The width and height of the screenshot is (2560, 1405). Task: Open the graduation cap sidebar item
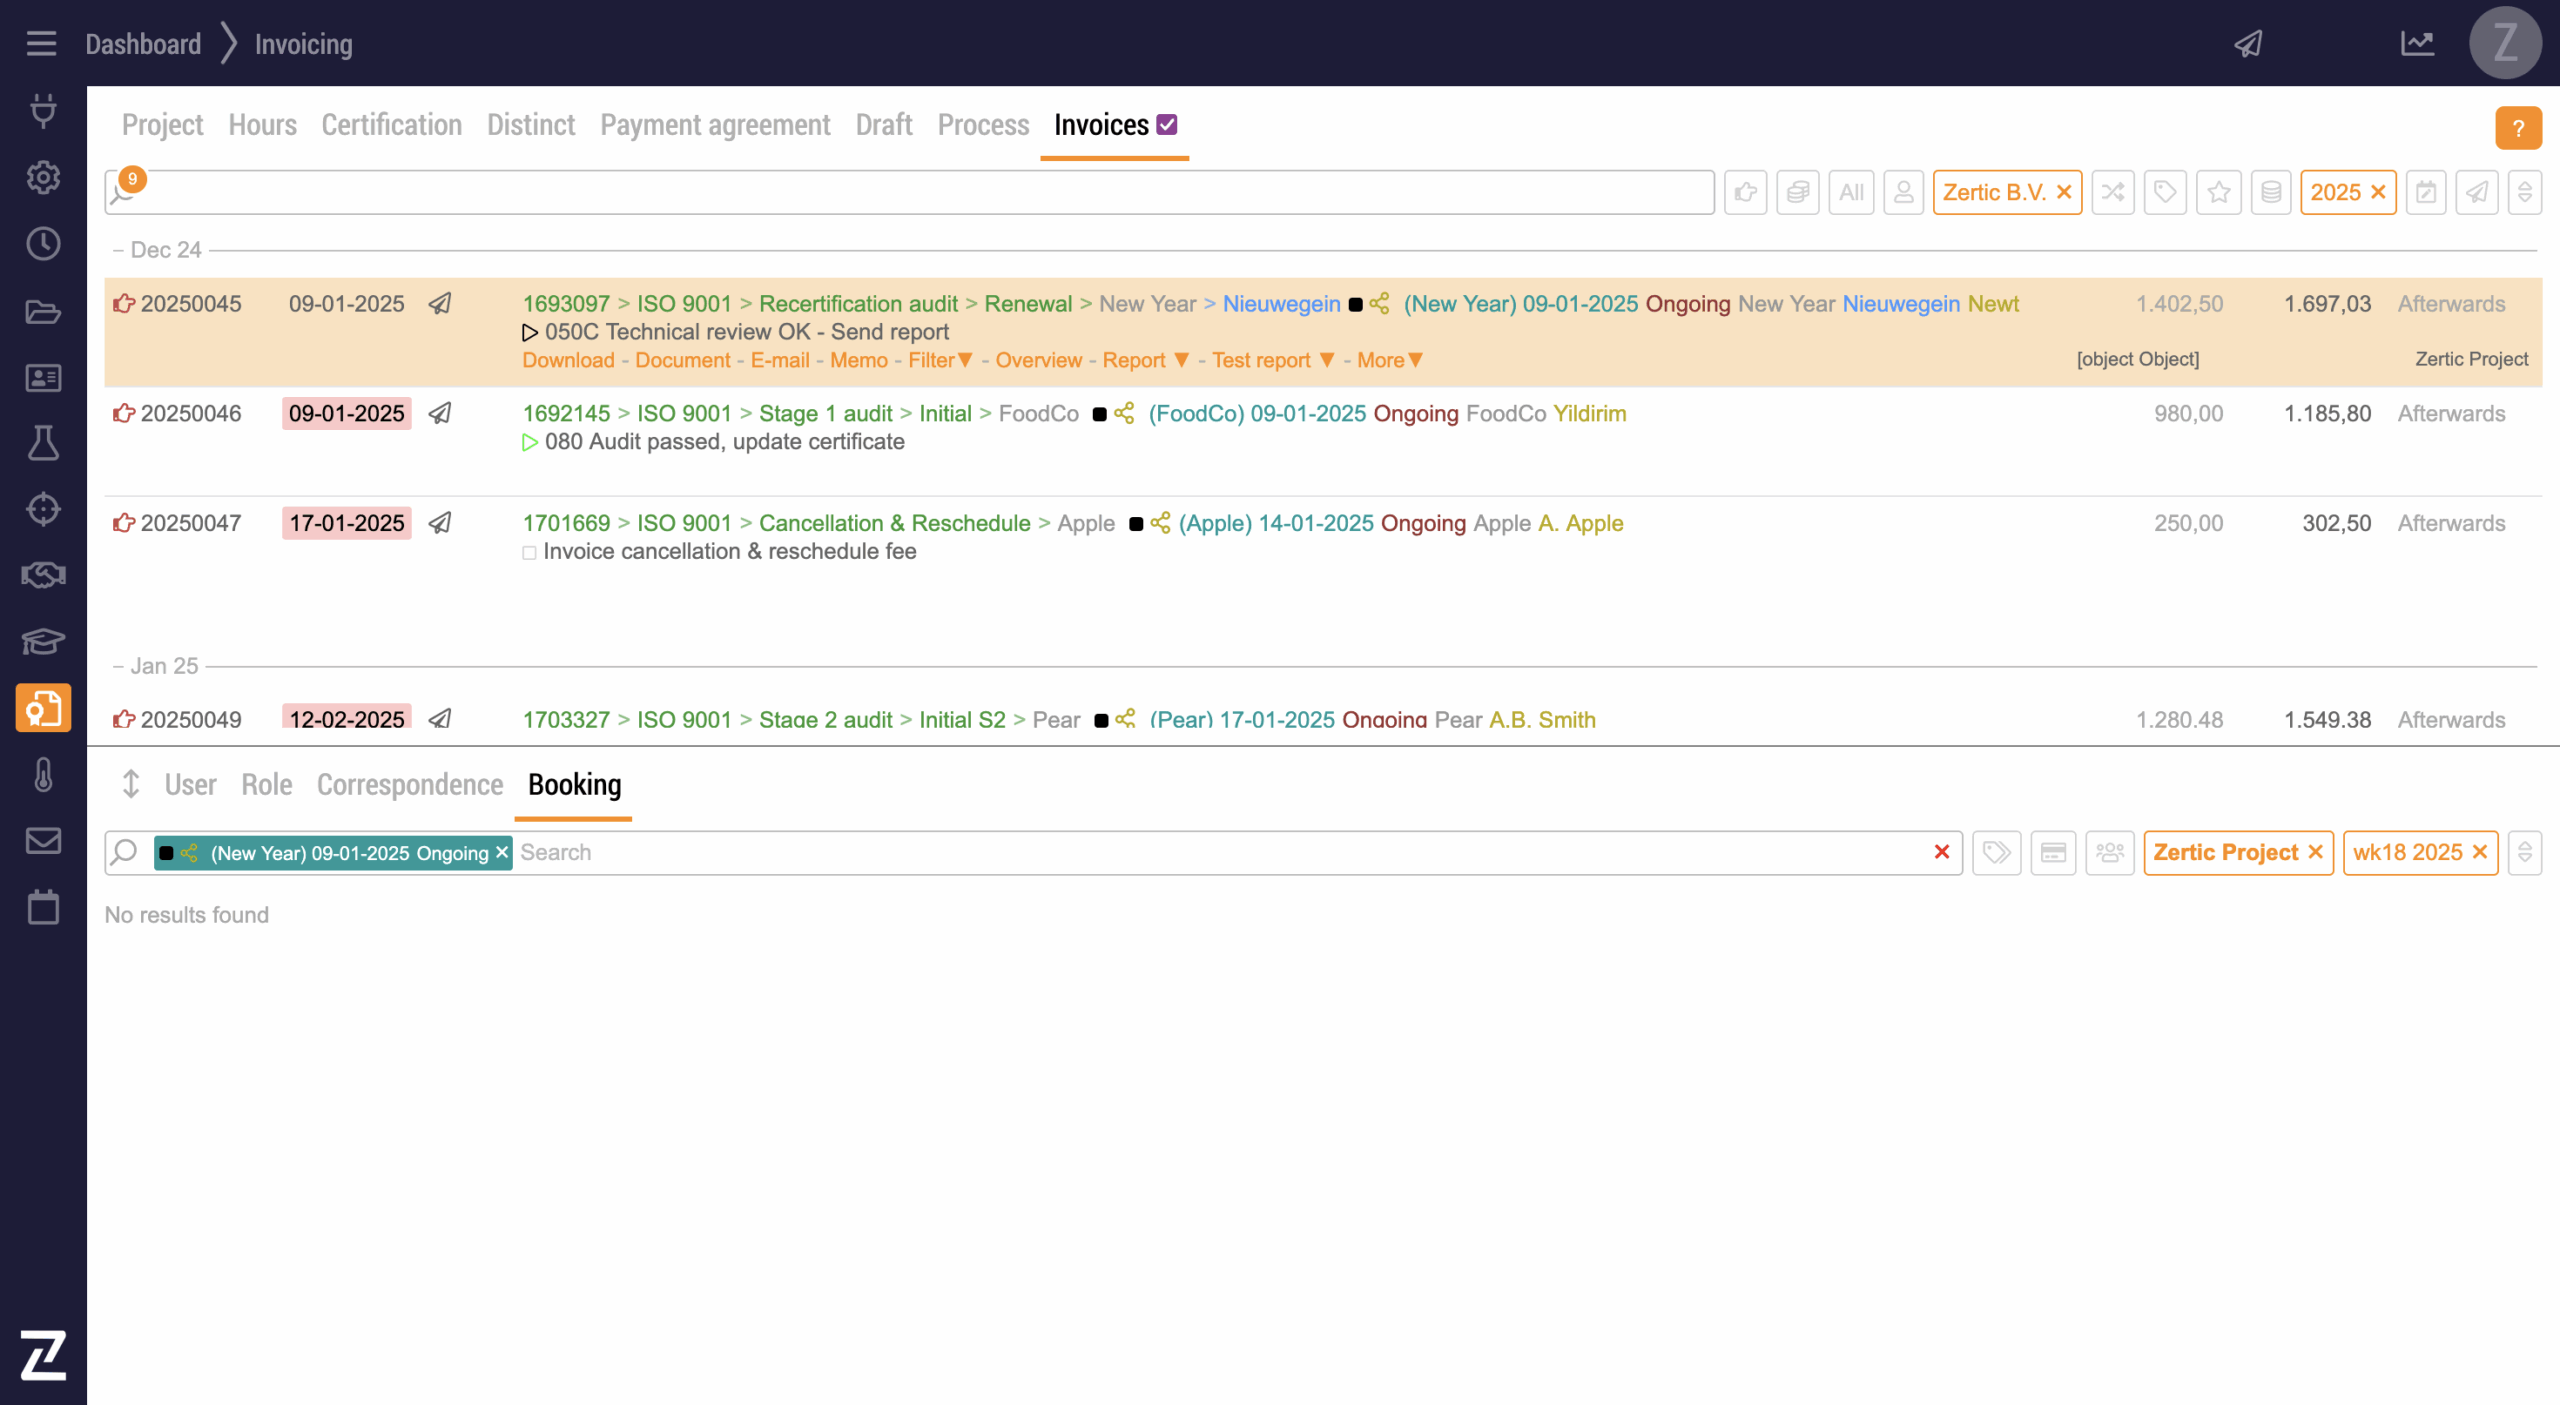click(43, 641)
